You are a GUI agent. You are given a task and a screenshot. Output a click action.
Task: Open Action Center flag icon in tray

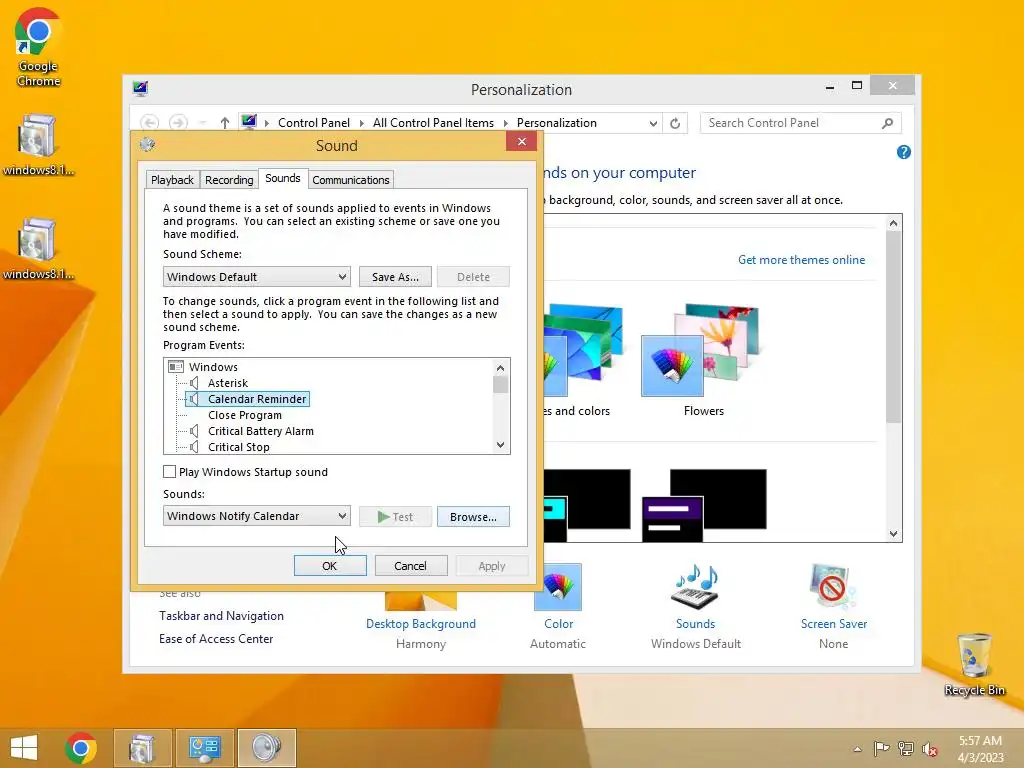coord(881,748)
